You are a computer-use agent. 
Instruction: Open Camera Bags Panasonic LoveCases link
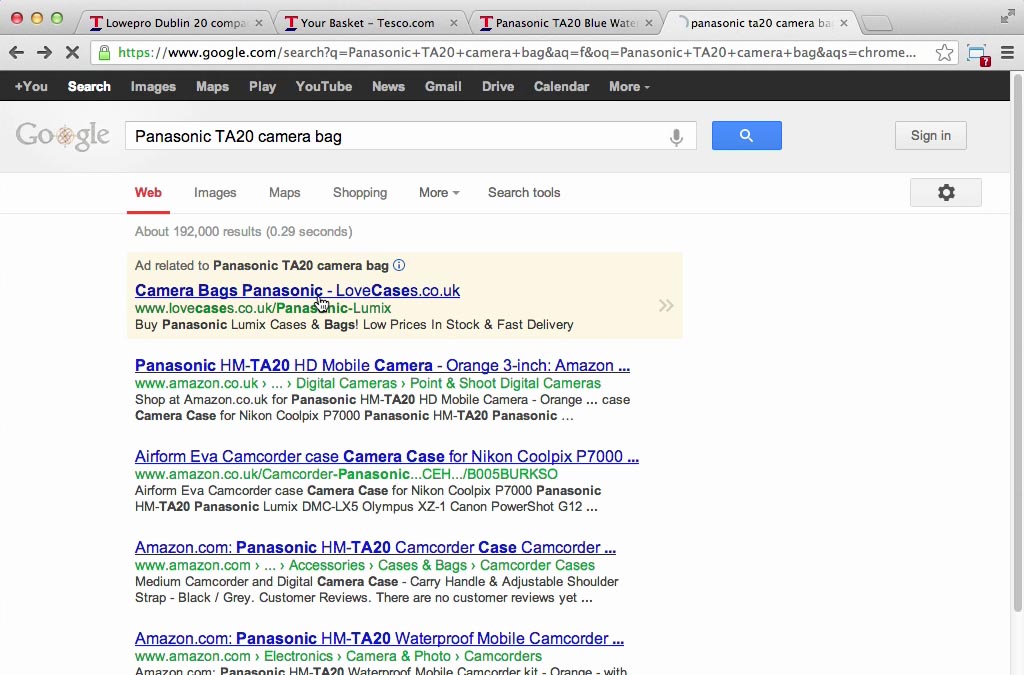[x=297, y=290]
